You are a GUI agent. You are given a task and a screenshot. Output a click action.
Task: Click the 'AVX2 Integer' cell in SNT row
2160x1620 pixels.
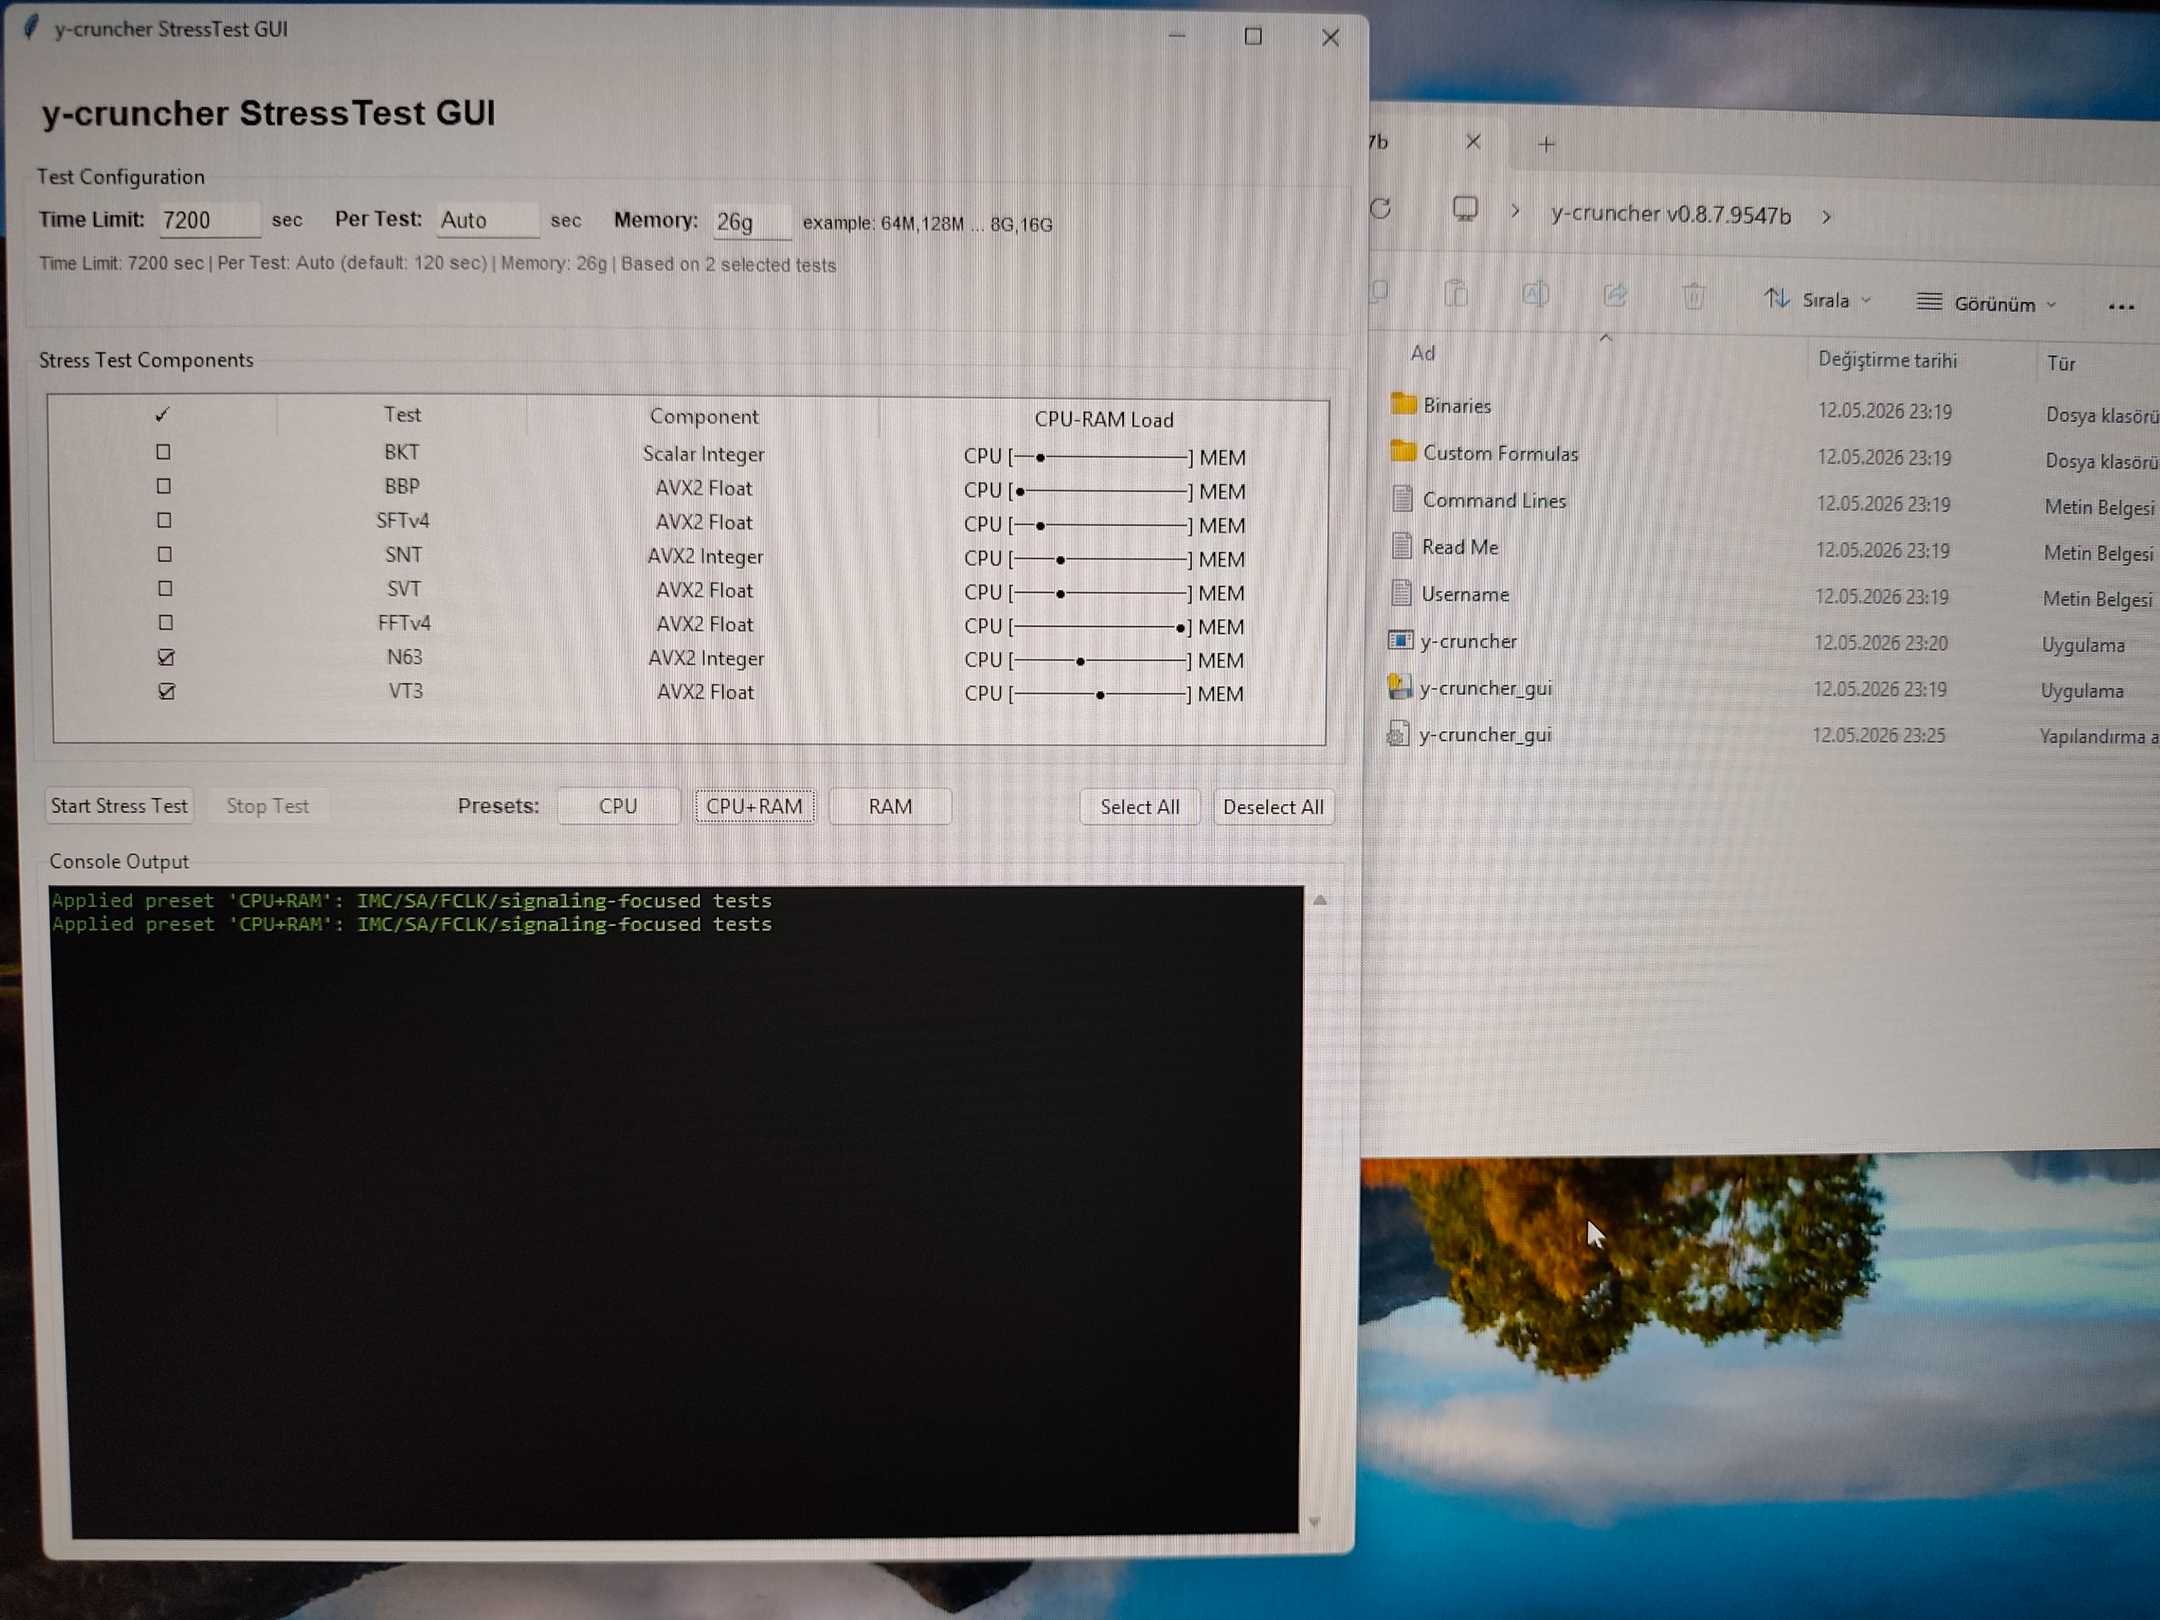click(x=705, y=557)
